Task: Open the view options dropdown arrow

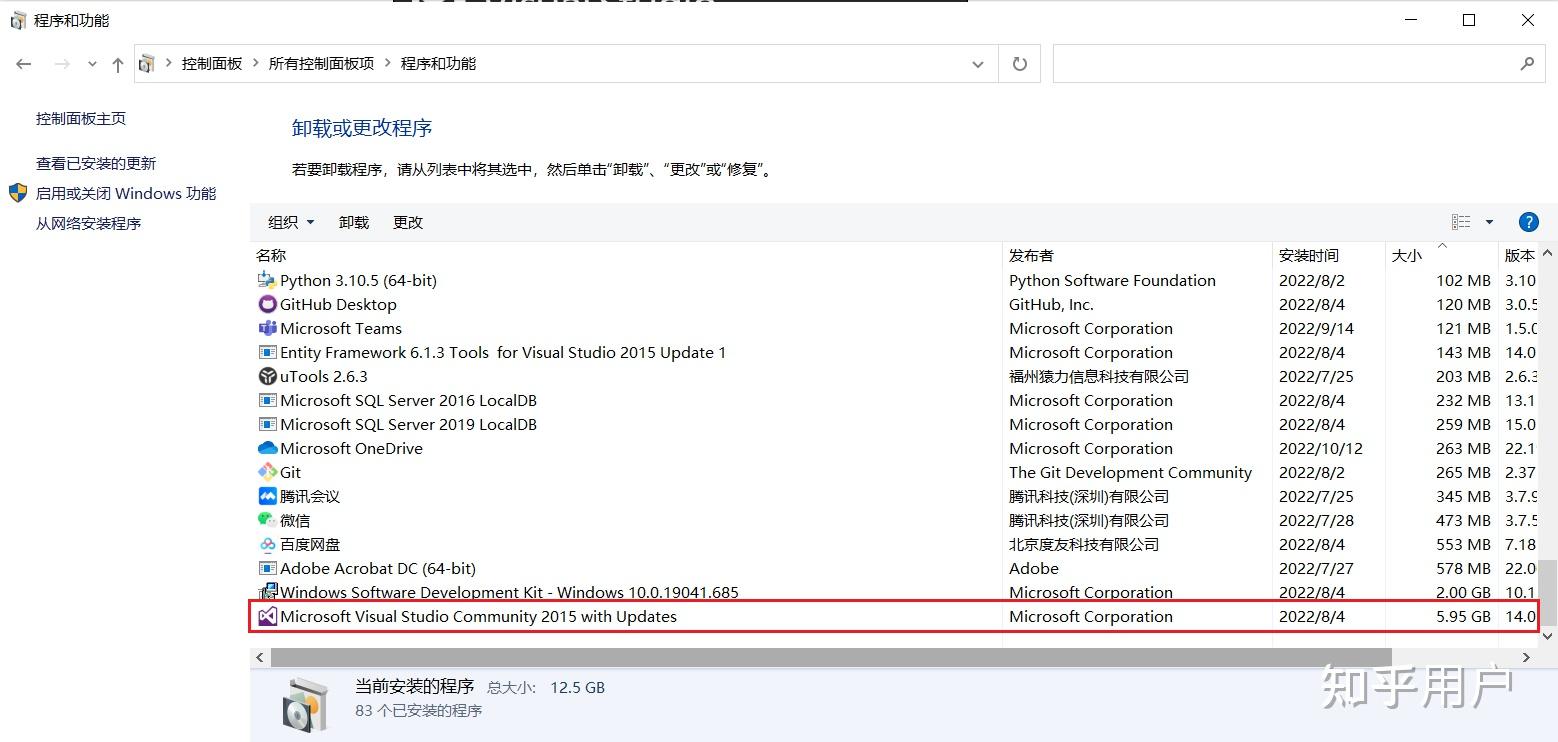Action: click(1489, 222)
